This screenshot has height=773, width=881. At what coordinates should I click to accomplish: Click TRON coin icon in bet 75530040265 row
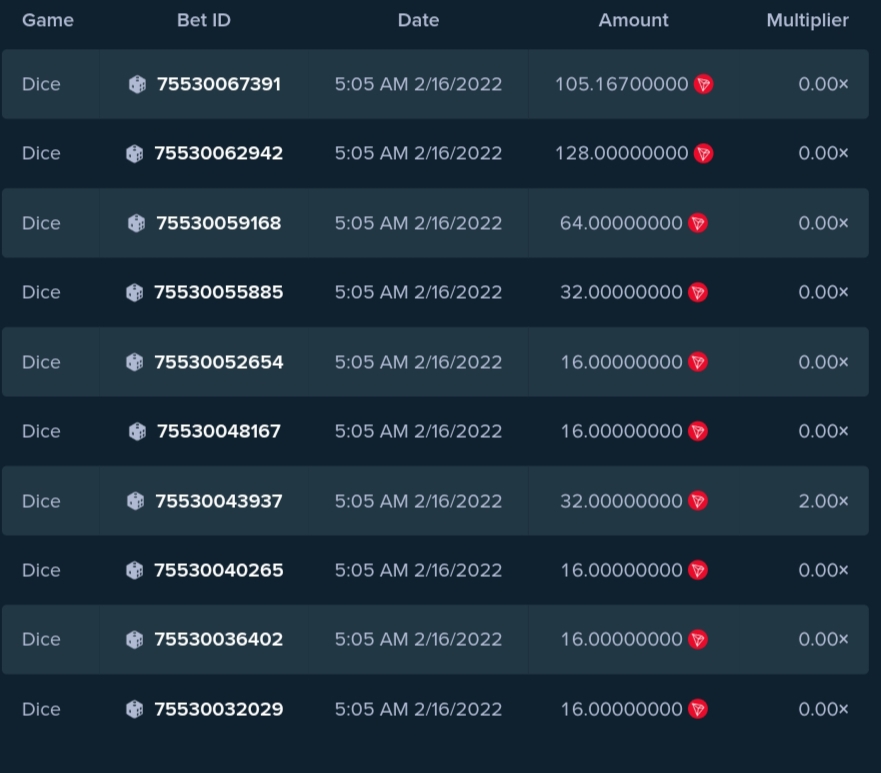[x=698, y=570]
